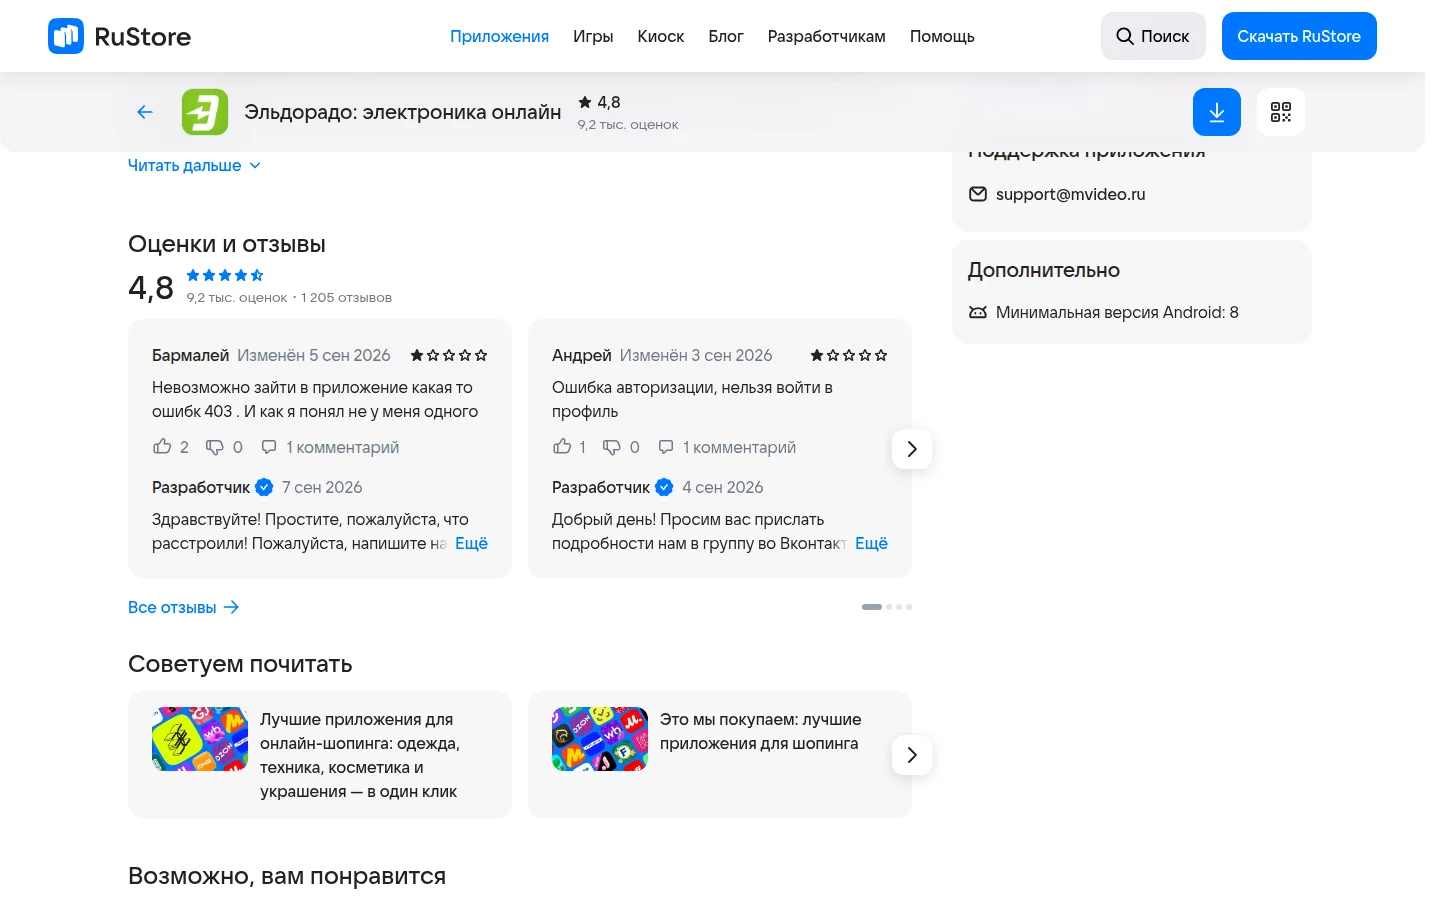The width and height of the screenshot is (1440, 900).
Task: Open comments on Андрей's review
Action: click(x=666, y=447)
